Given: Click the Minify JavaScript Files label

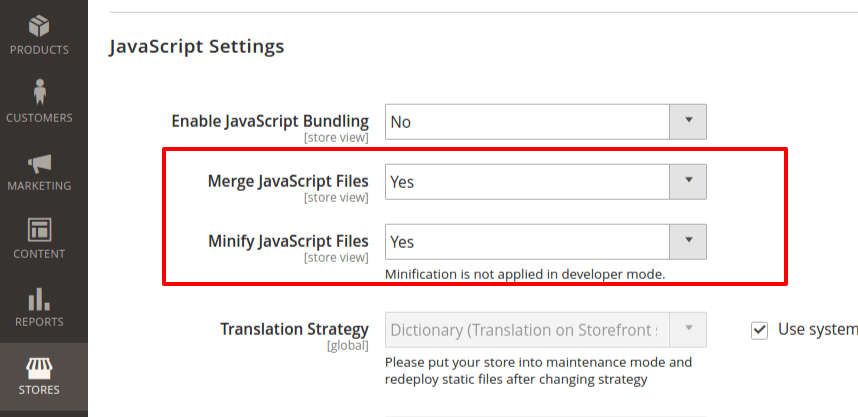Looking at the screenshot, I should pyautogui.click(x=288, y=241).
